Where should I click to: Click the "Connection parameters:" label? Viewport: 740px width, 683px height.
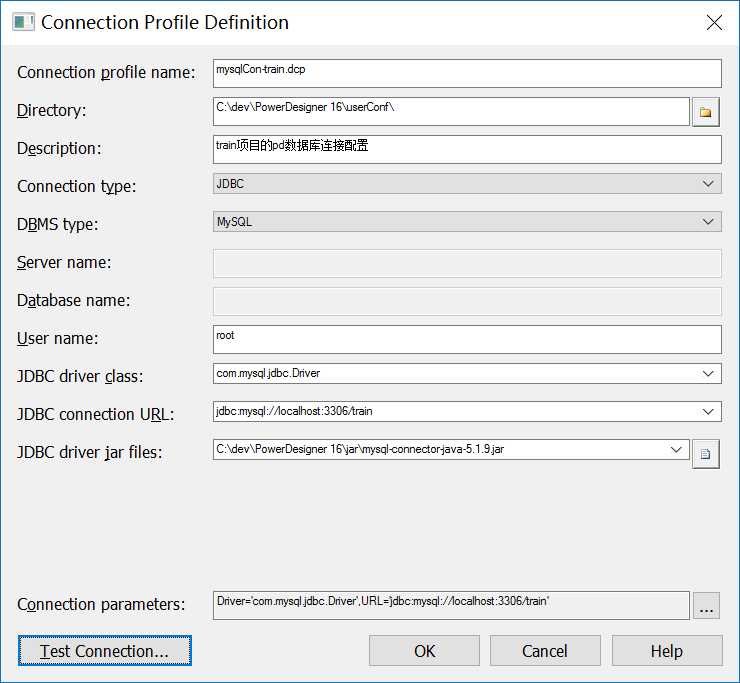coord(101,604)
